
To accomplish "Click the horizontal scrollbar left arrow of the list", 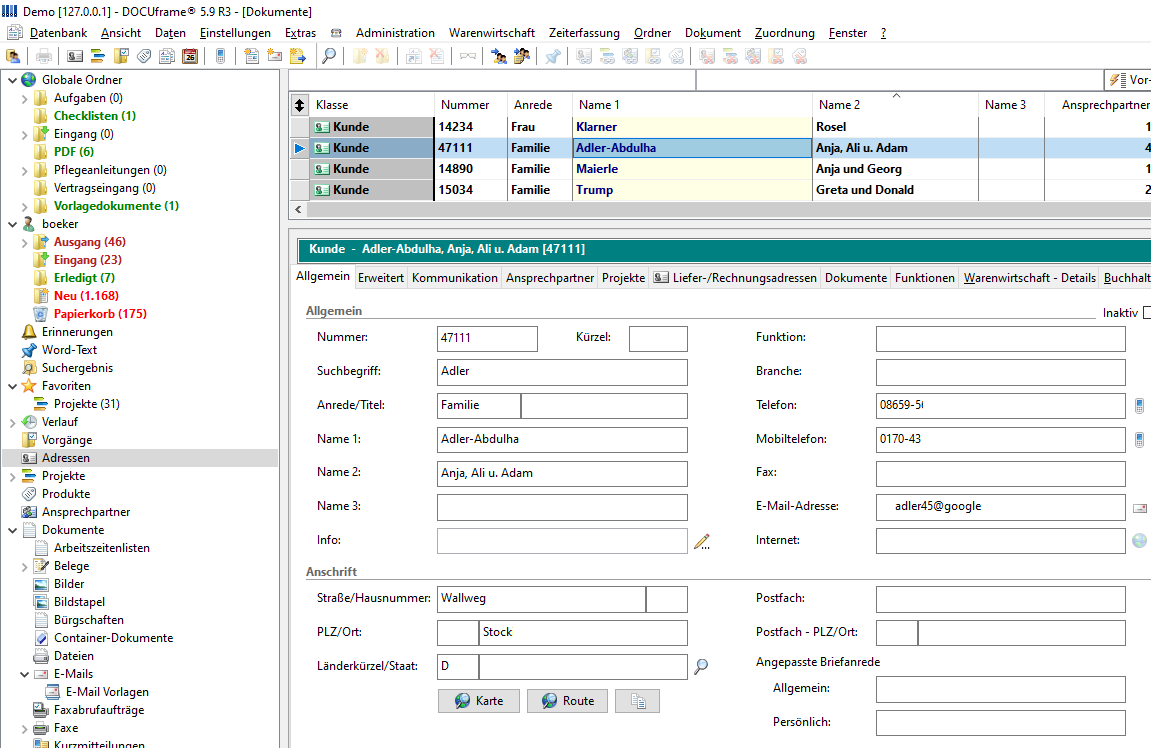I will click(x=298, y=209).
